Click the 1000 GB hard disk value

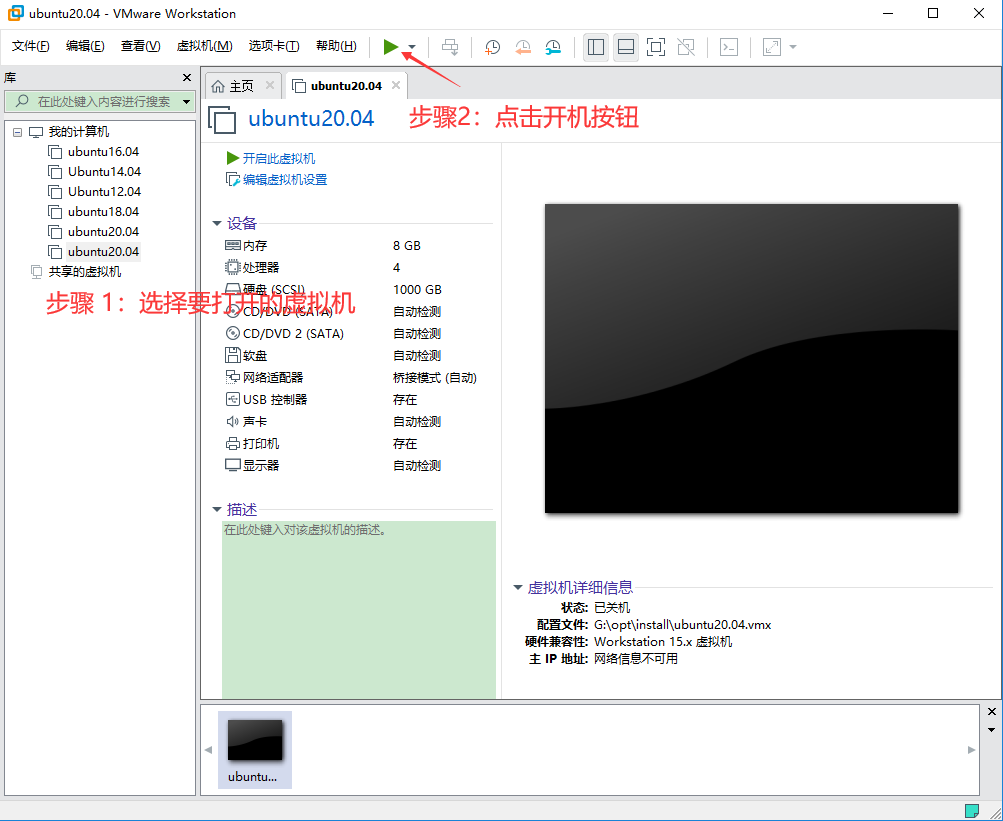pos(417,290)
